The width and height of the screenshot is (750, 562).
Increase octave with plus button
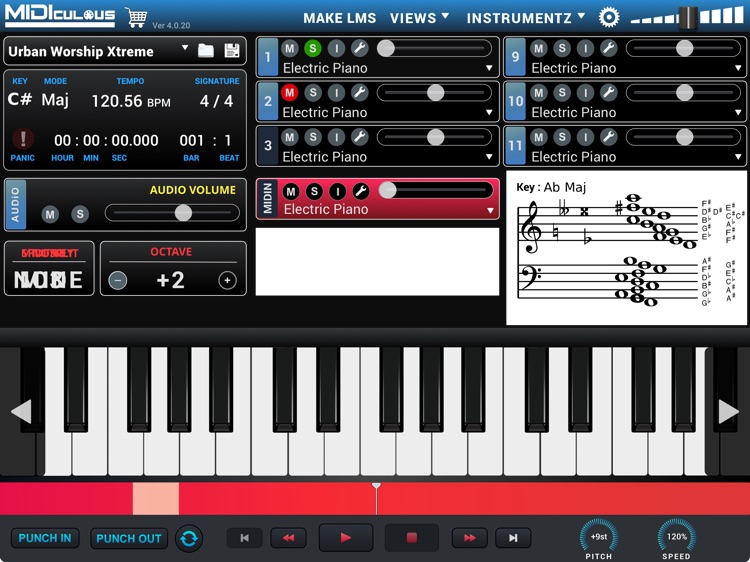pyautogui.click(x=227, y=281)
